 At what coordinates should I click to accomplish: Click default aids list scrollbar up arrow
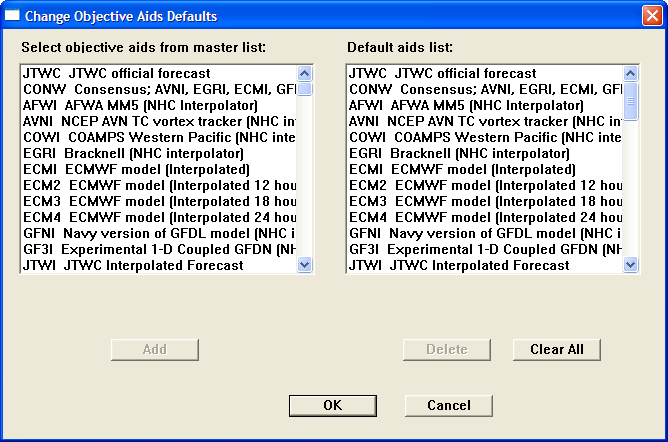[631, 74]
